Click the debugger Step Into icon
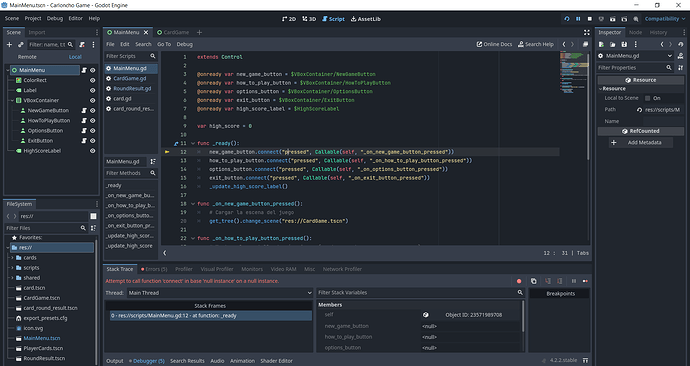The image size is (690, 366). point(548,281)
